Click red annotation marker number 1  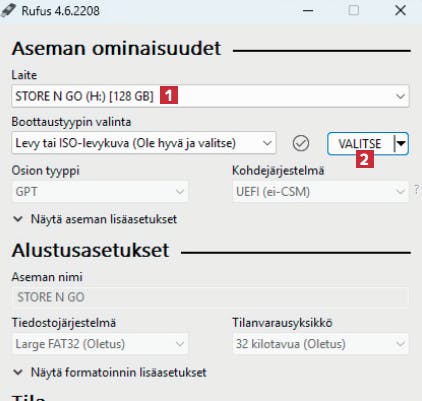169,95
